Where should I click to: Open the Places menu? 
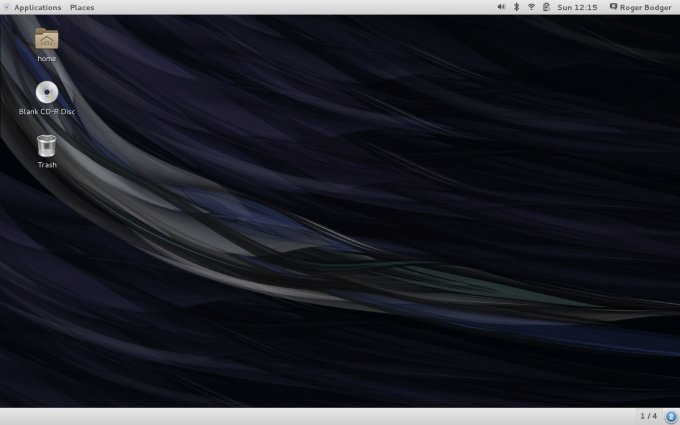tap(82, 7)
